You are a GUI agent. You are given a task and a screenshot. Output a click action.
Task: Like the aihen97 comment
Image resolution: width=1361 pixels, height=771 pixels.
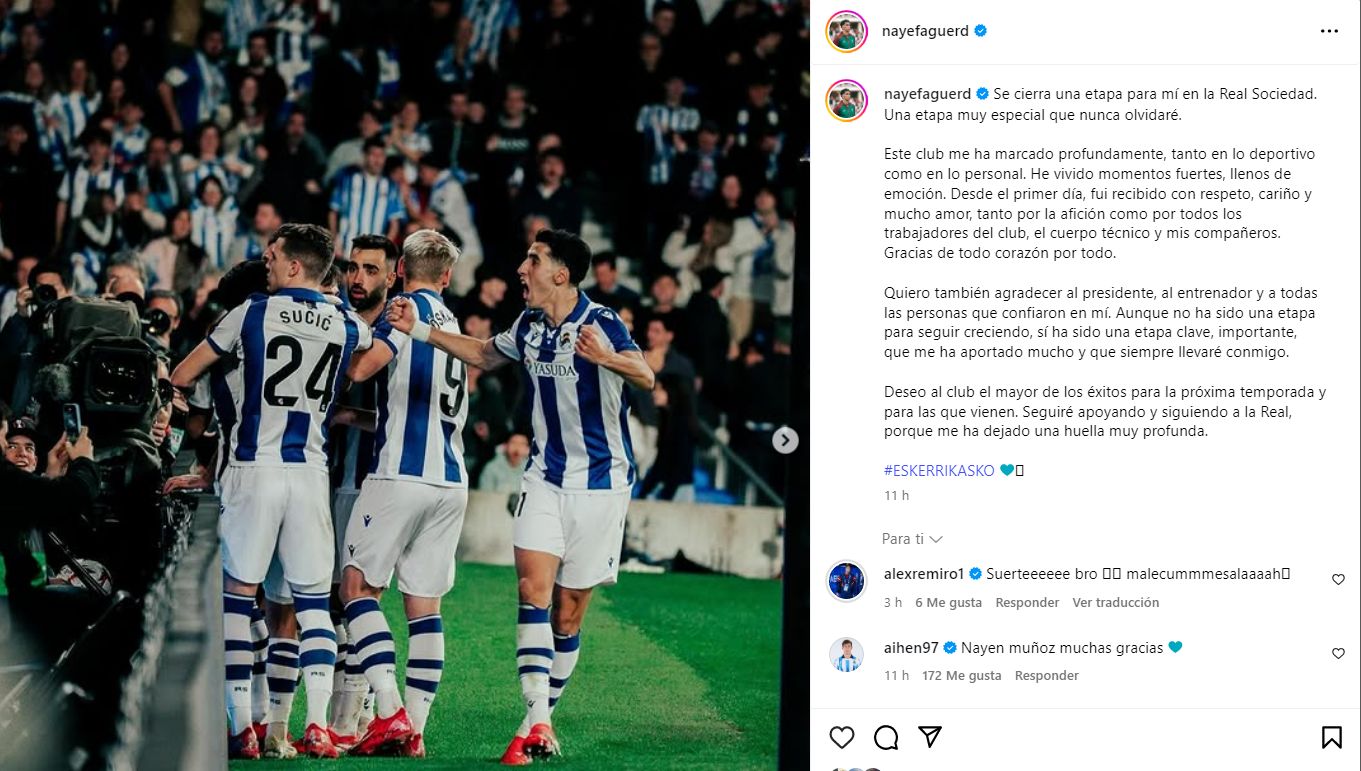(1338, 653)
